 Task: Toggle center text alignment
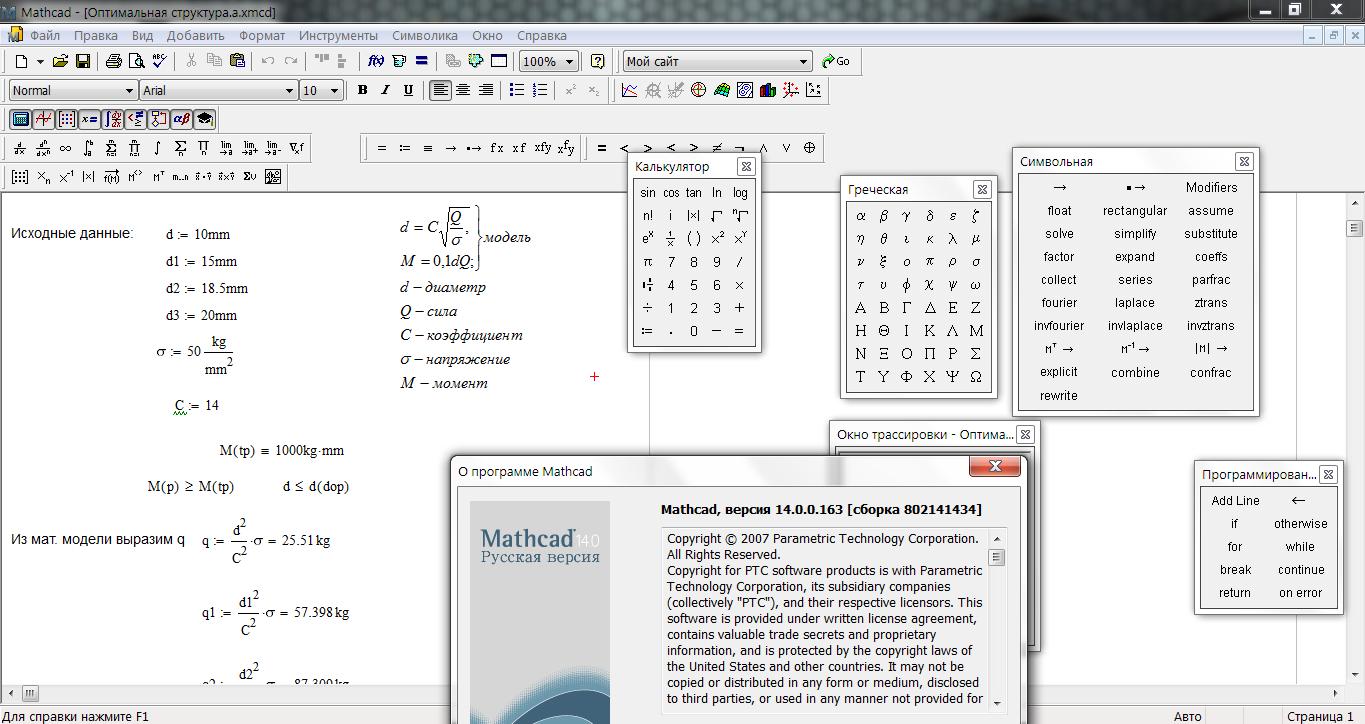462,90
